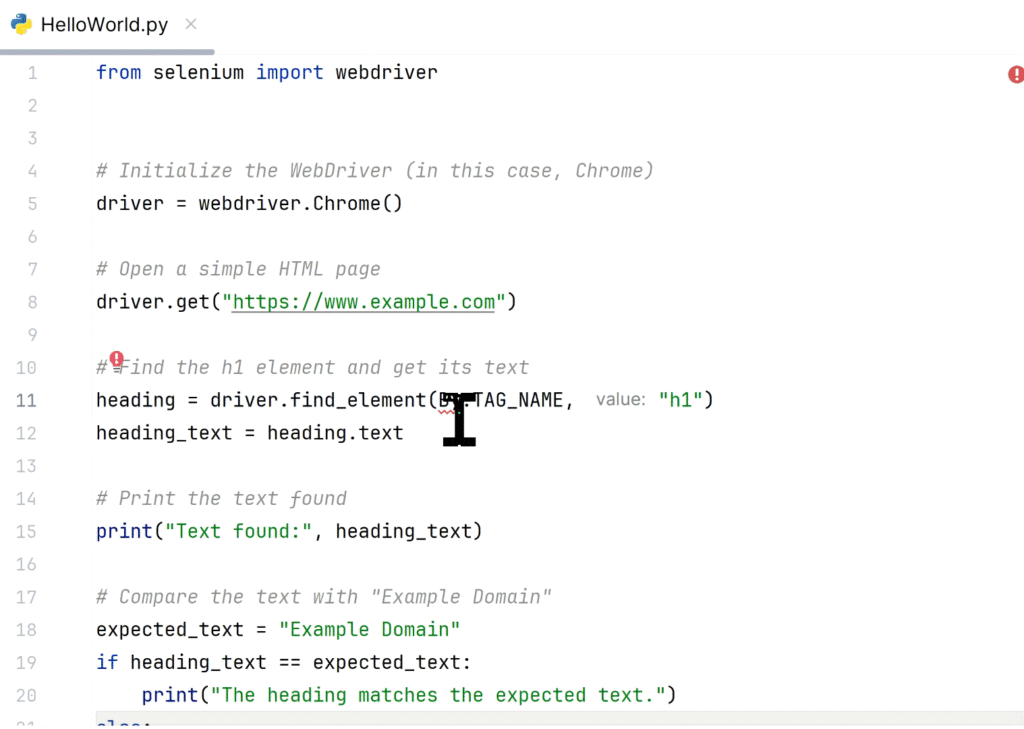
Task: Click line number 15 in the gutter
Action: tap(26, 532)
